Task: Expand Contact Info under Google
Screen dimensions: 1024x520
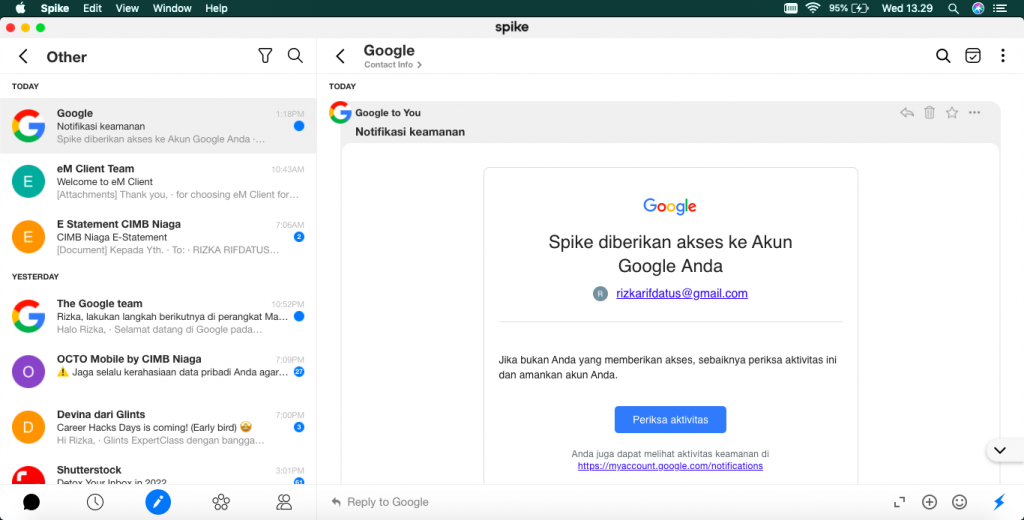Action: coord(392,65)
